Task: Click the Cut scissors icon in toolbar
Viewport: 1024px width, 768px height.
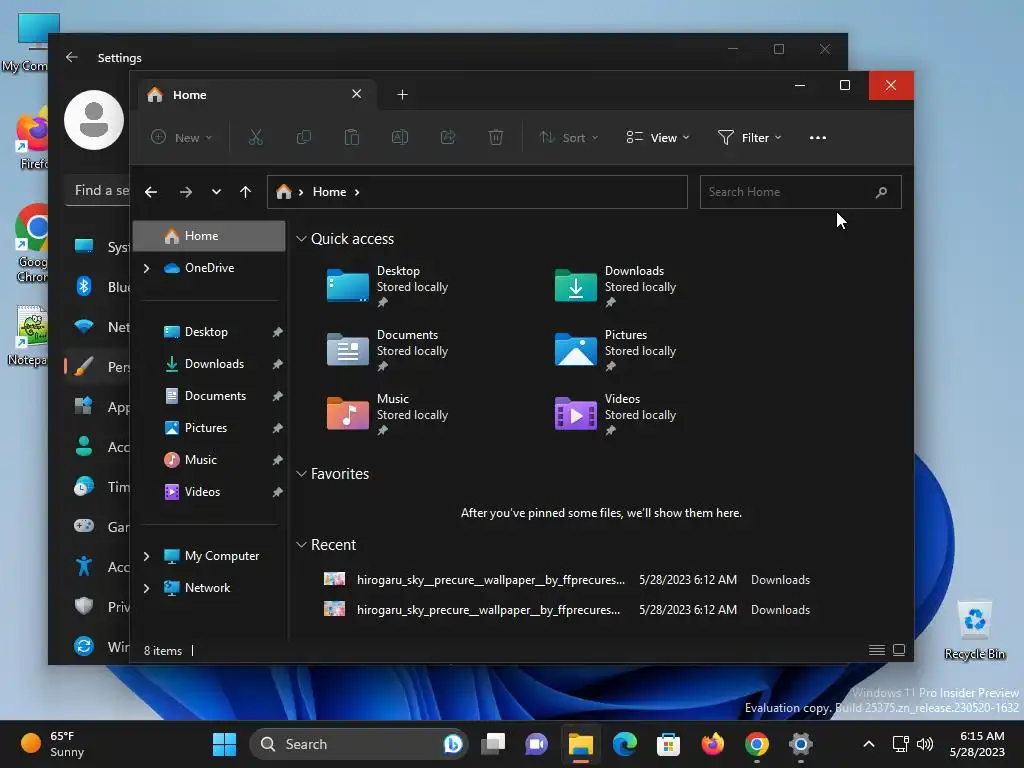Action: click(x=255, y=137)
